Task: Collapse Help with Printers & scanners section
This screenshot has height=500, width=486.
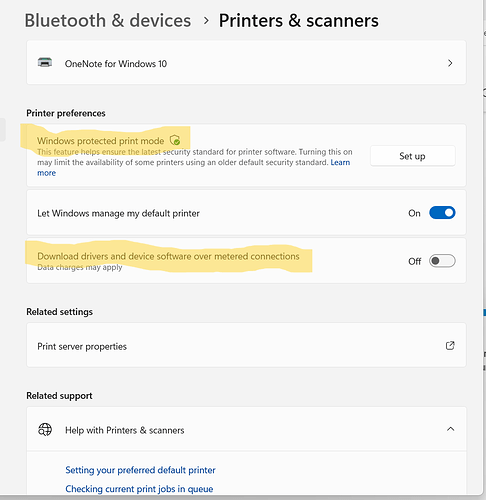Action: [x=450, y=429]
